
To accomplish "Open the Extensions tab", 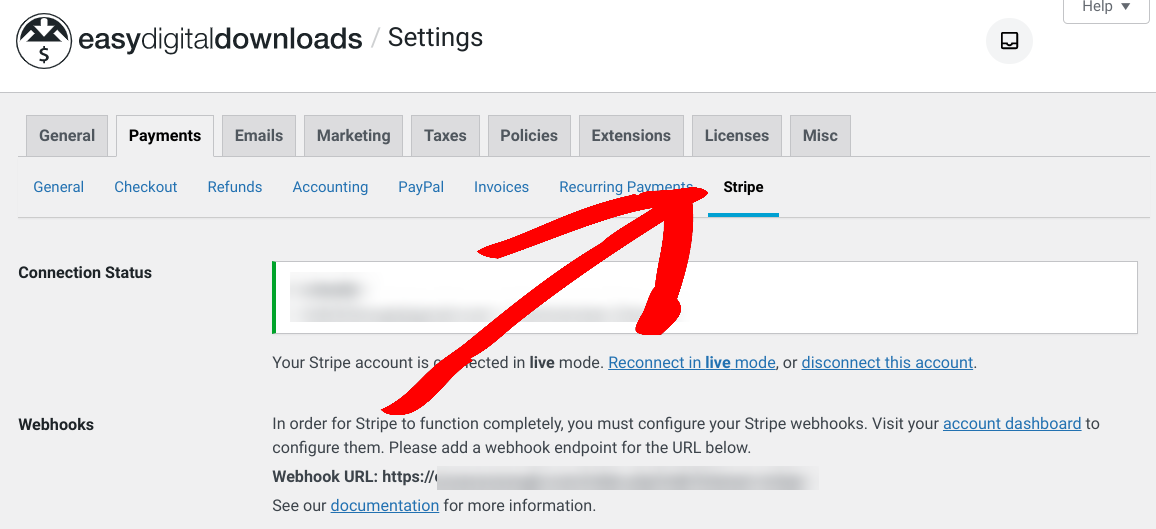I will coord(631,136).
